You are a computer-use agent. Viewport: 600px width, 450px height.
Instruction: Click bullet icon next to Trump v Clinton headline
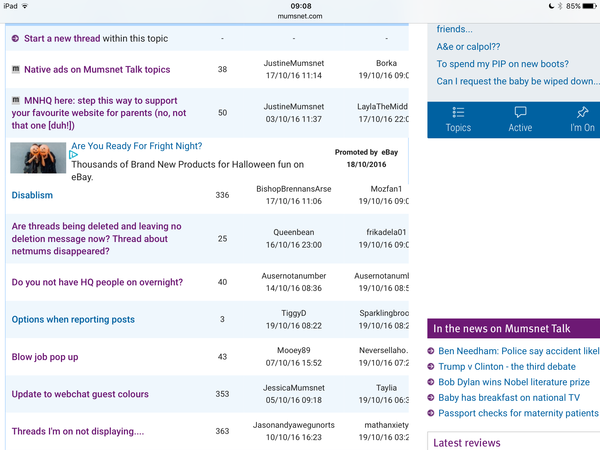(x=430, y=367)
